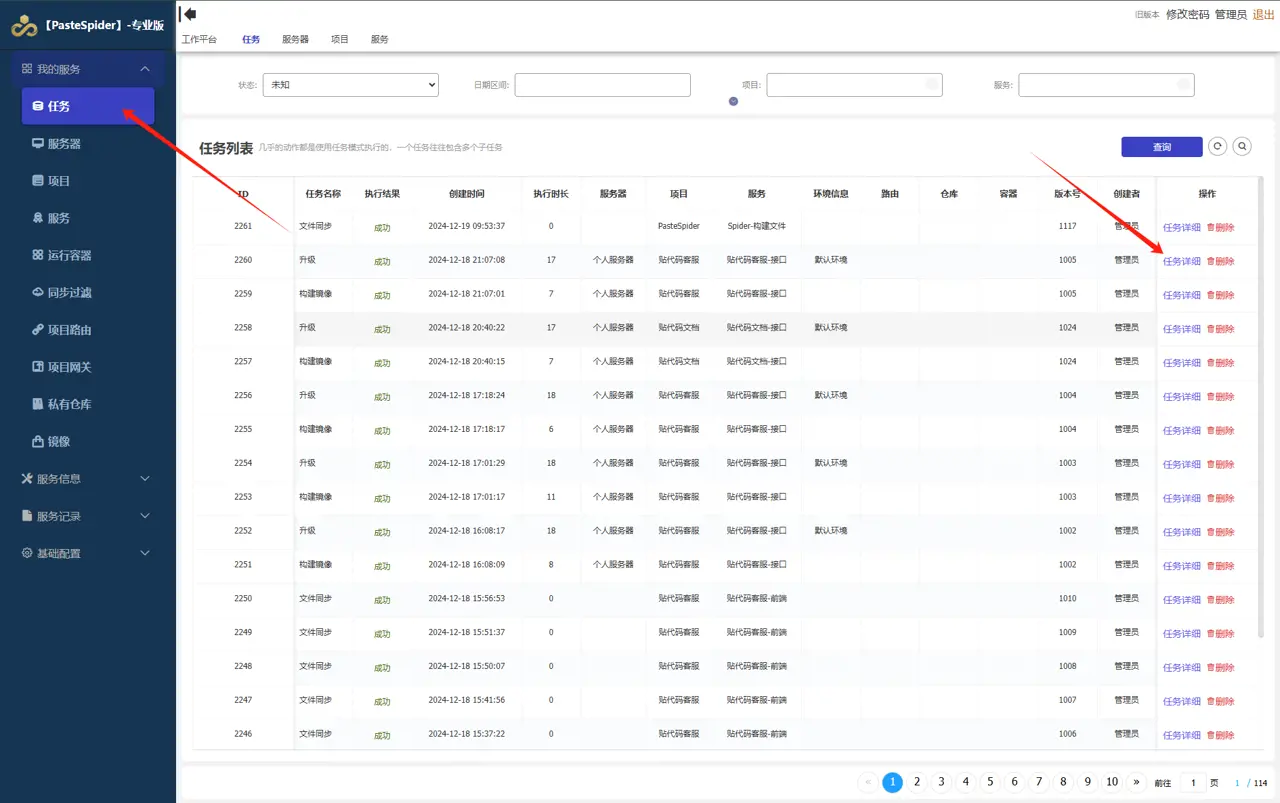The image size is (1280, 803).
Task: Expand the 服务记录 sidebar group
Action: coord(88,516)
